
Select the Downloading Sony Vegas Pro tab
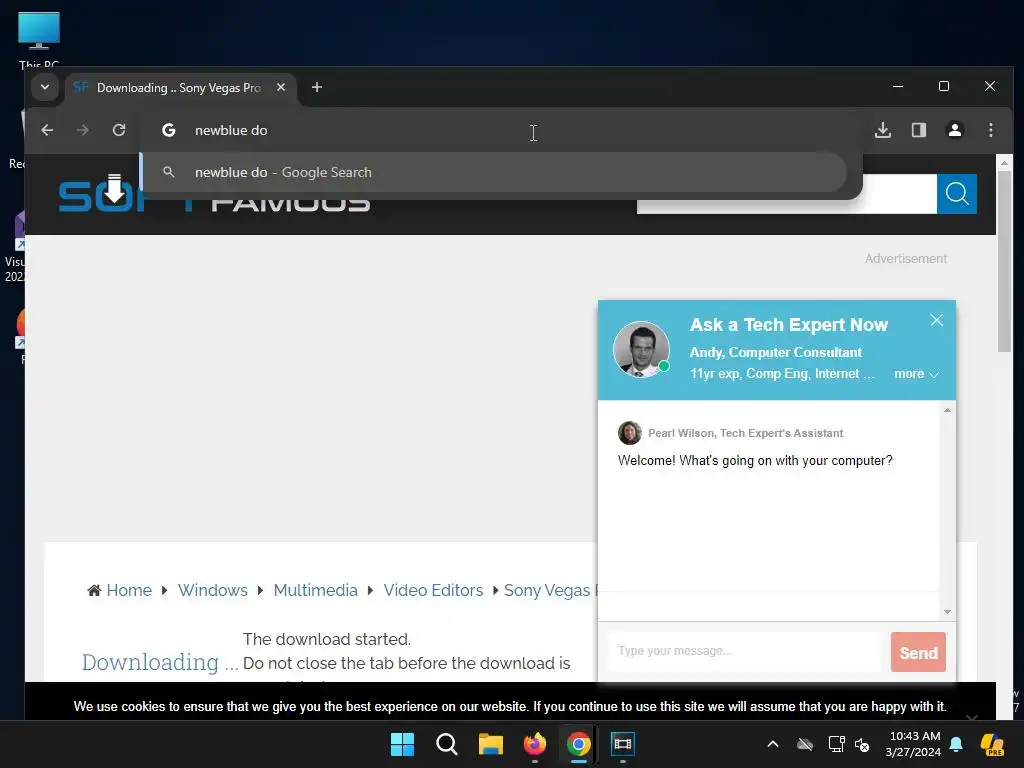pos(180,88)
